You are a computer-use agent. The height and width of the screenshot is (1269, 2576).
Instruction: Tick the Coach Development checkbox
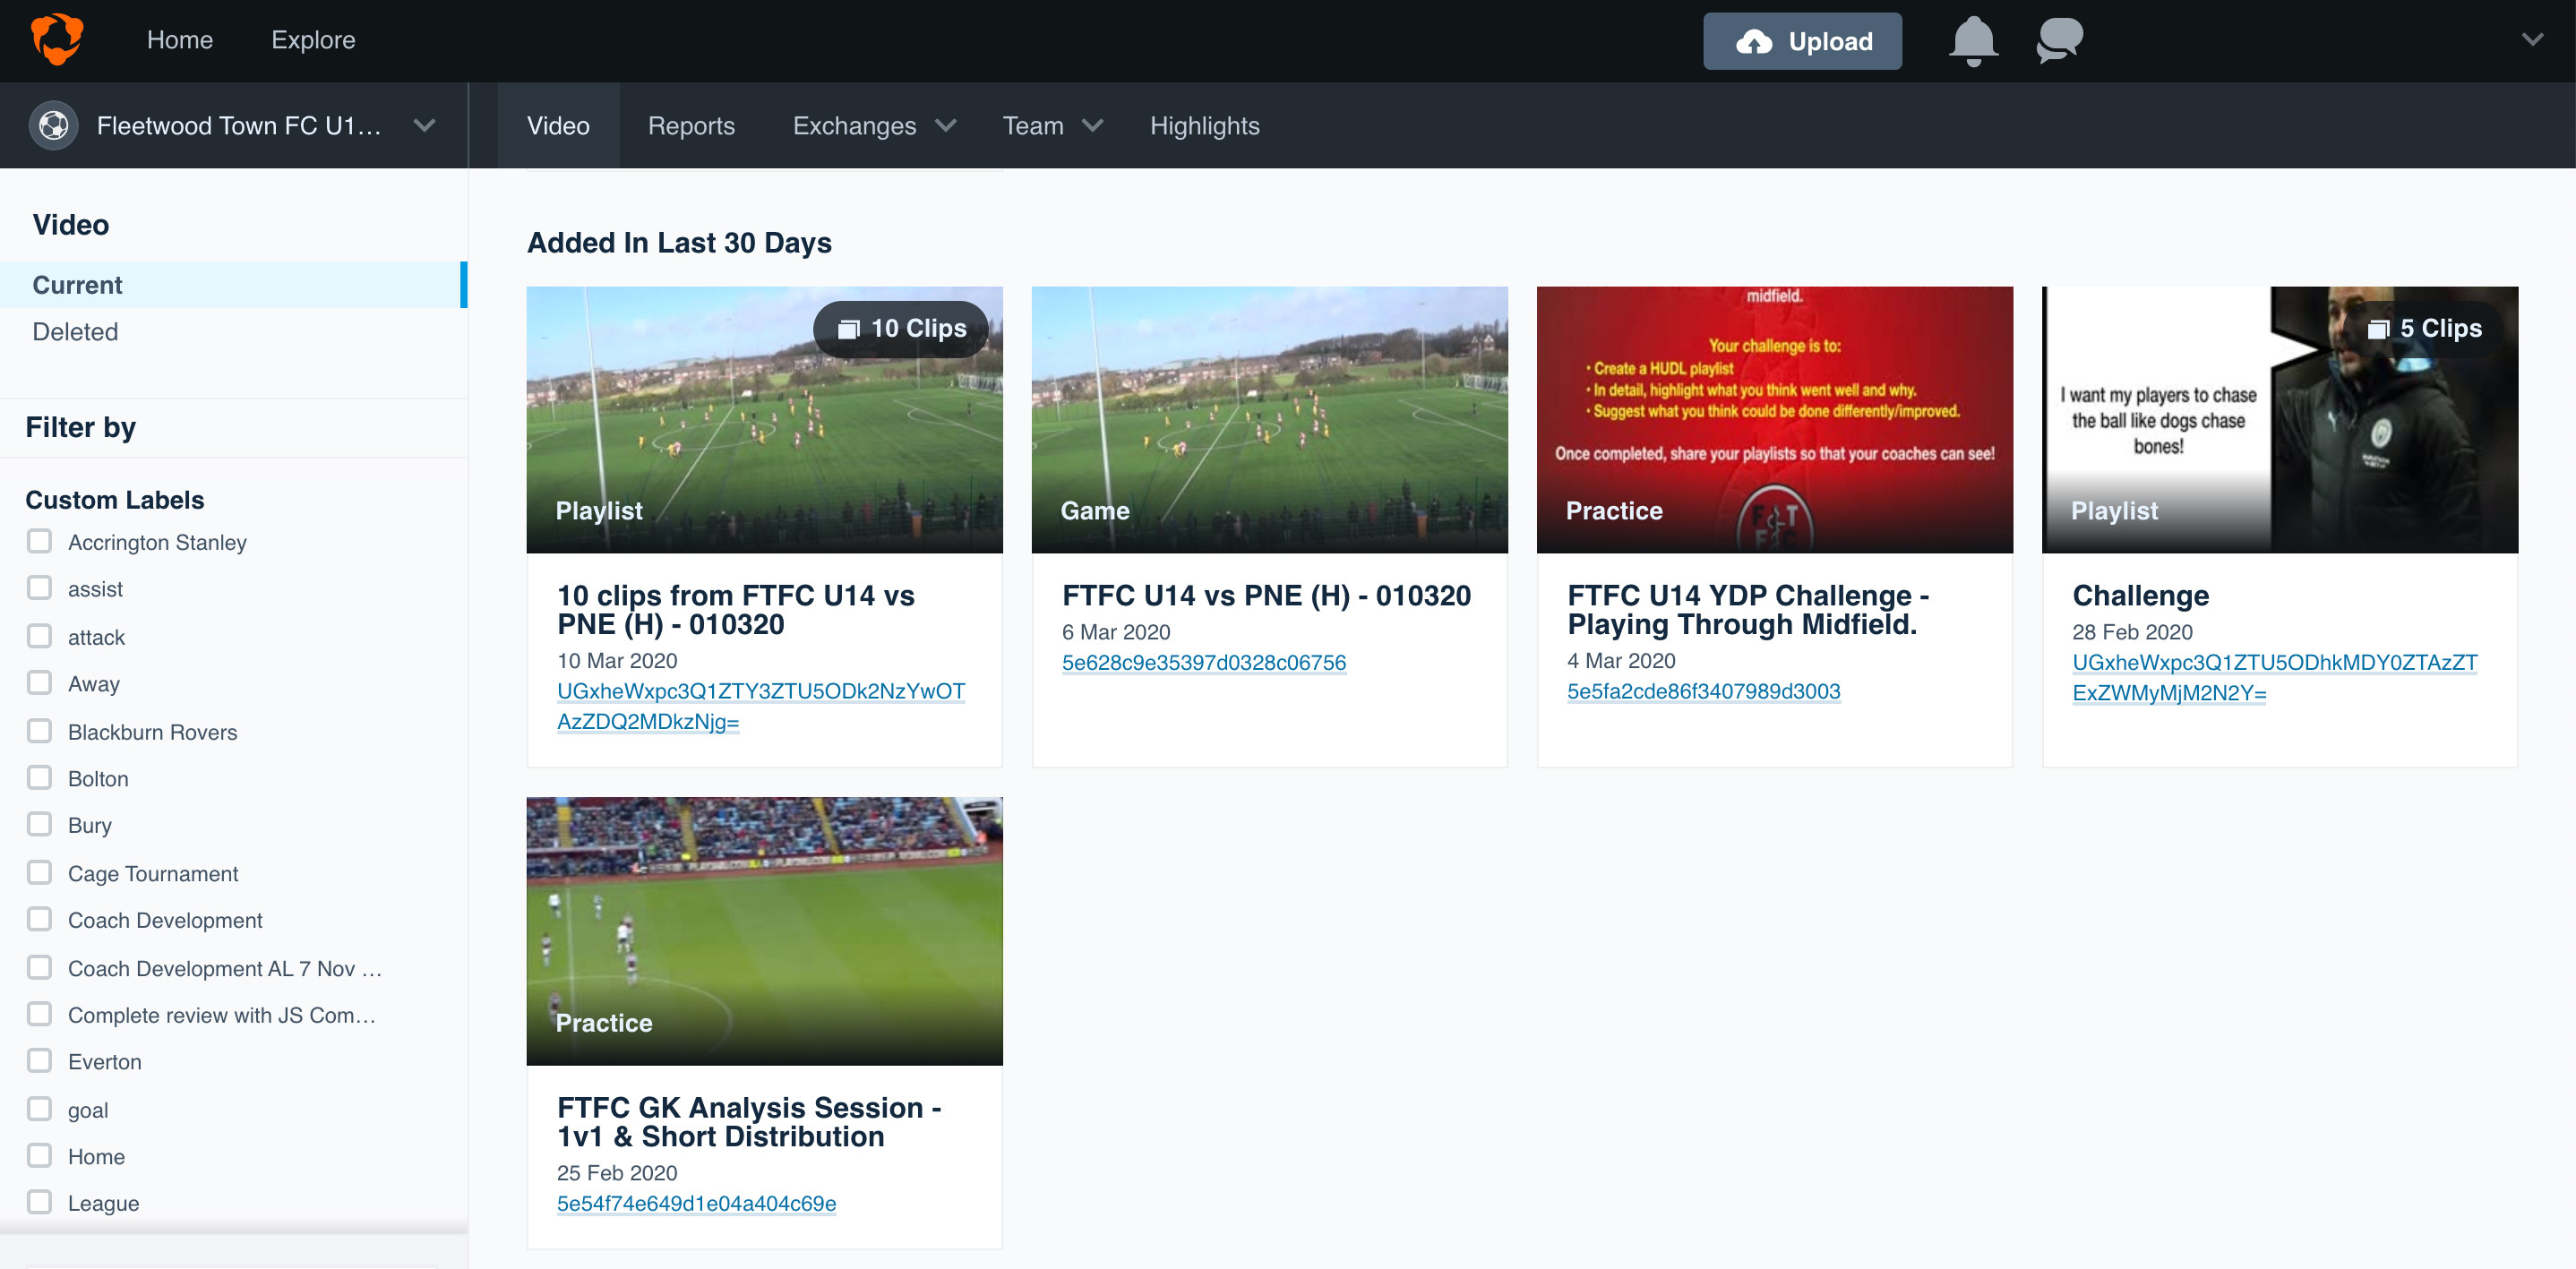coord(39,919)
